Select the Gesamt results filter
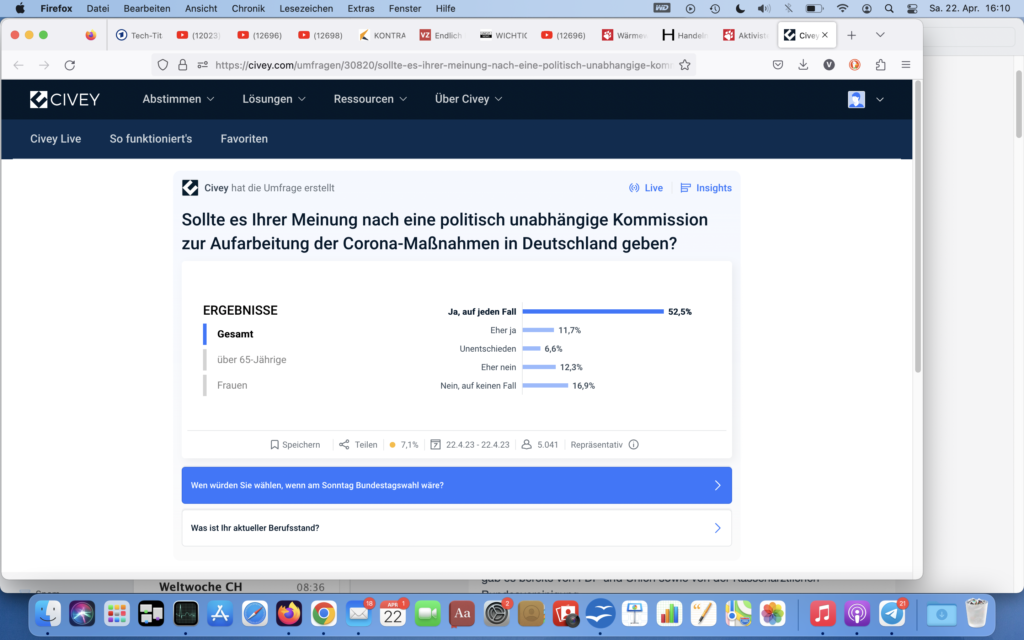 (235, 334)
